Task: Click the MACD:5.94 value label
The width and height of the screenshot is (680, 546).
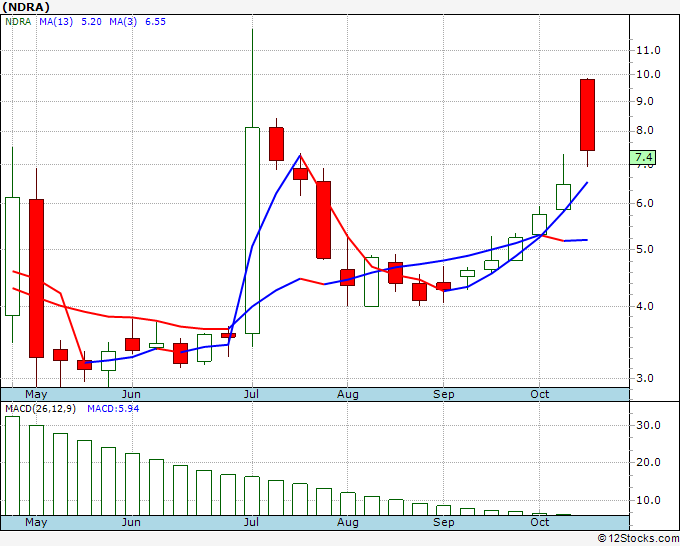Action: click(113, 409)
